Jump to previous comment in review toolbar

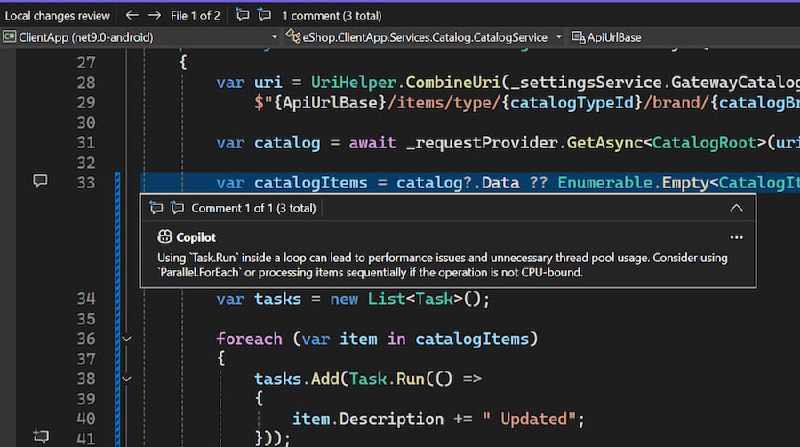243,15
